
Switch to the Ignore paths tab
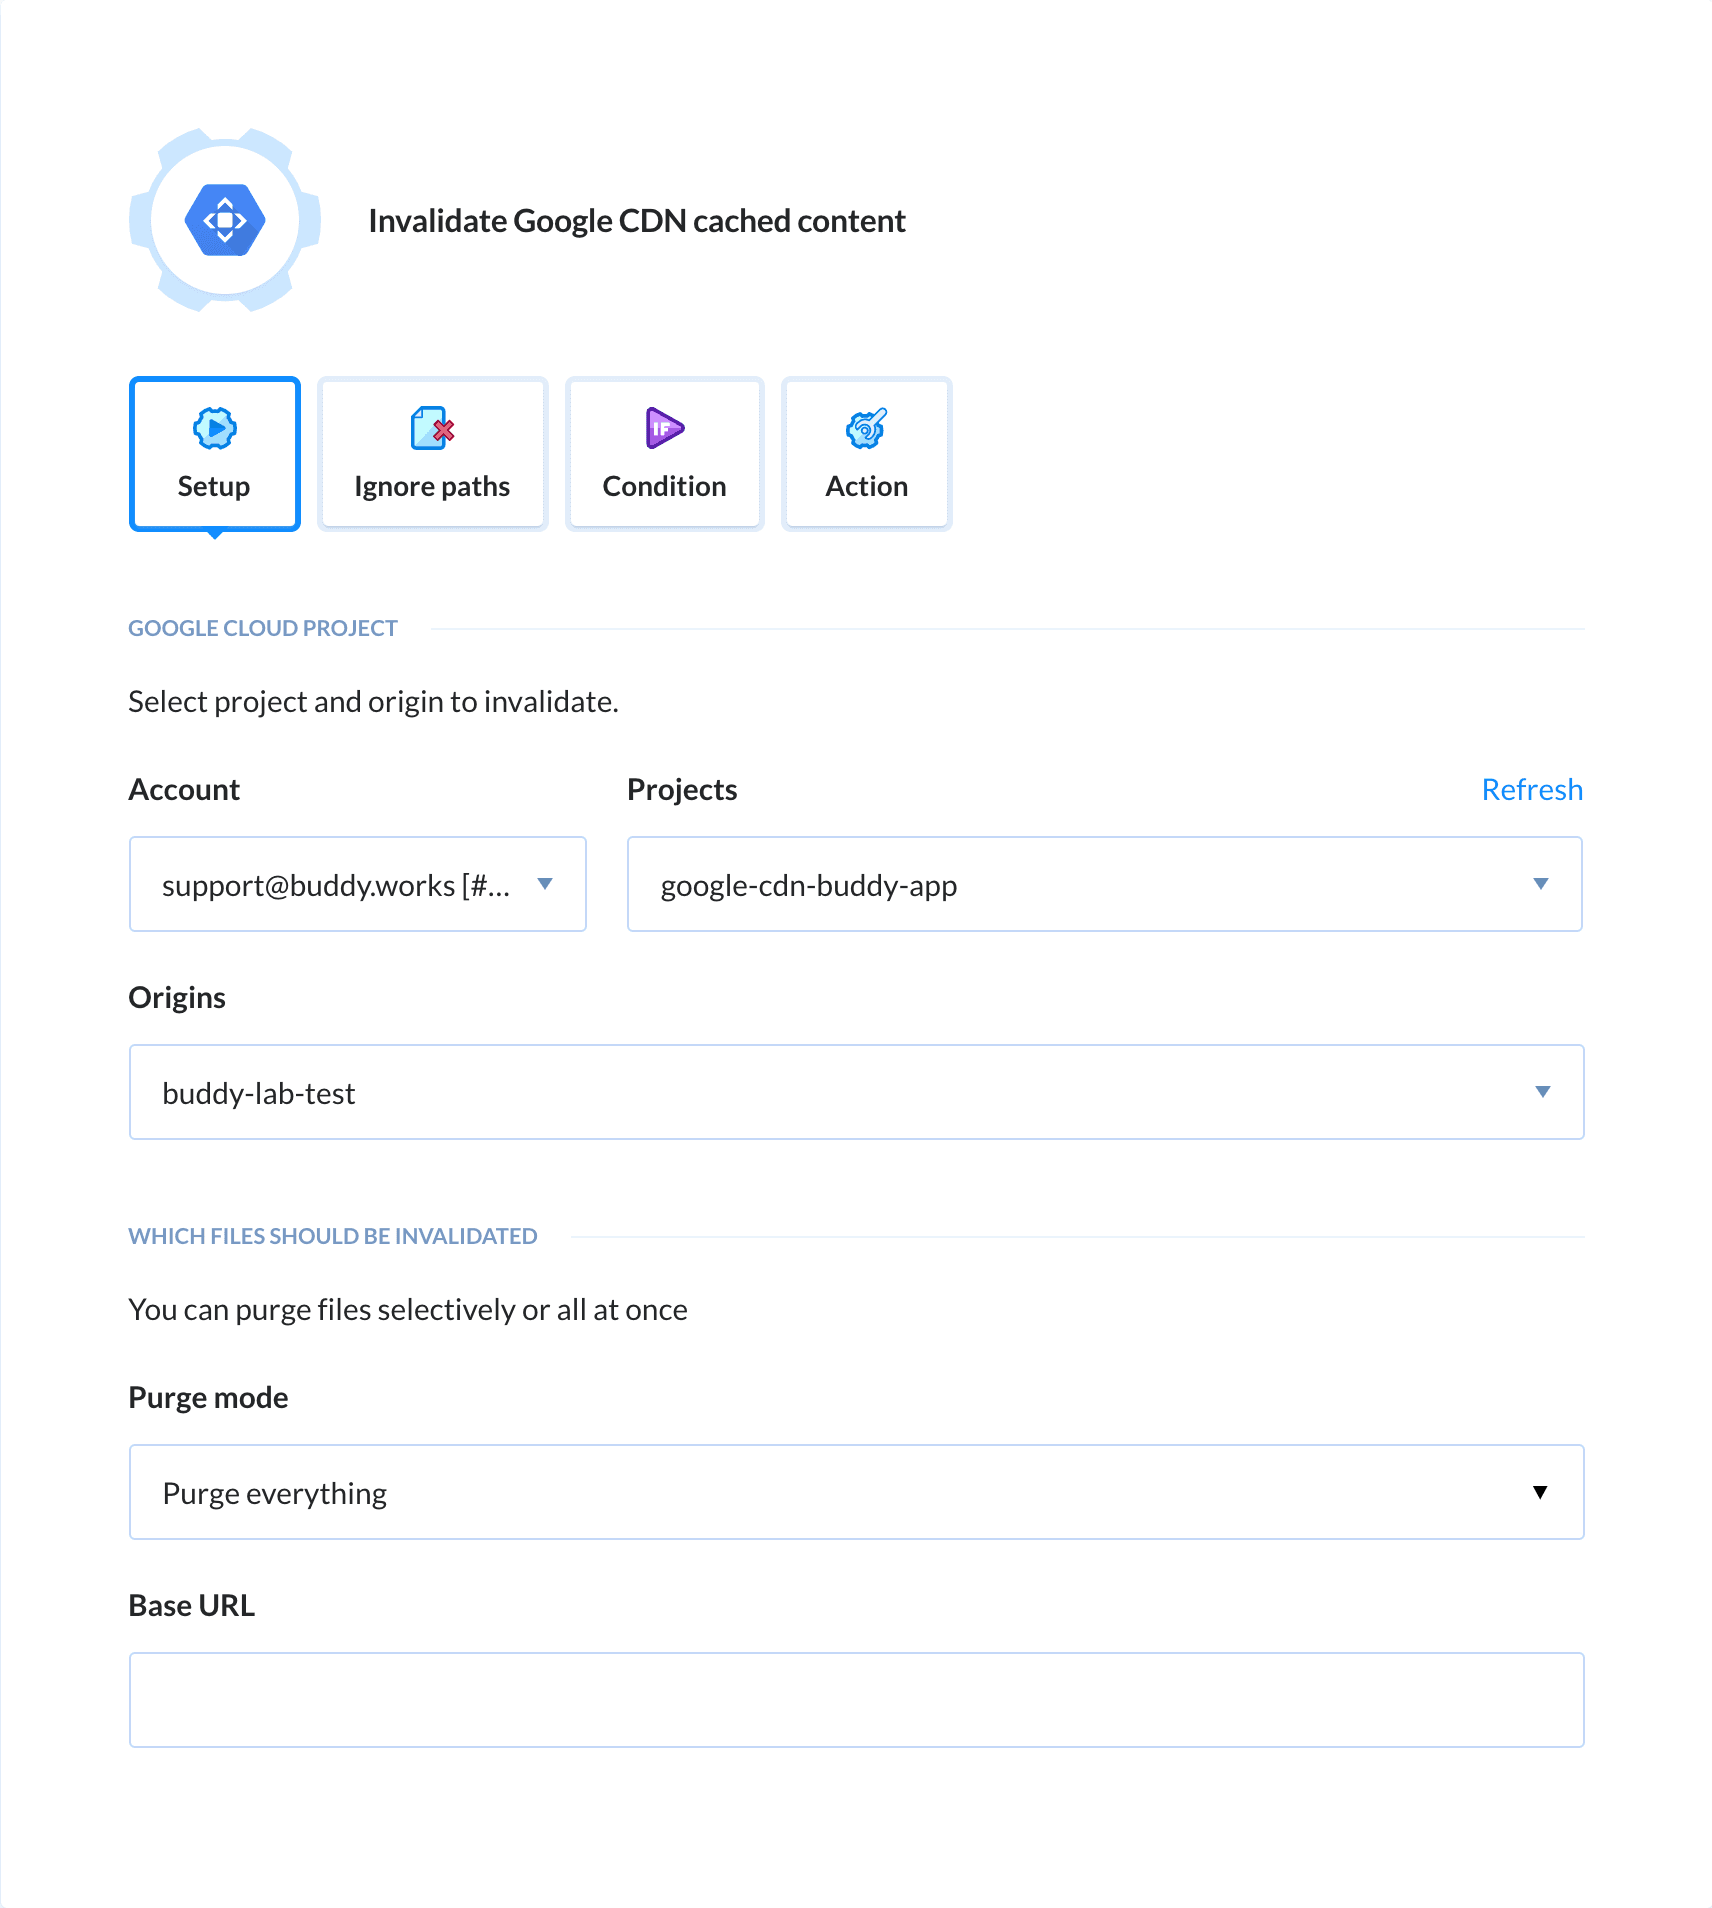point(431,453)
